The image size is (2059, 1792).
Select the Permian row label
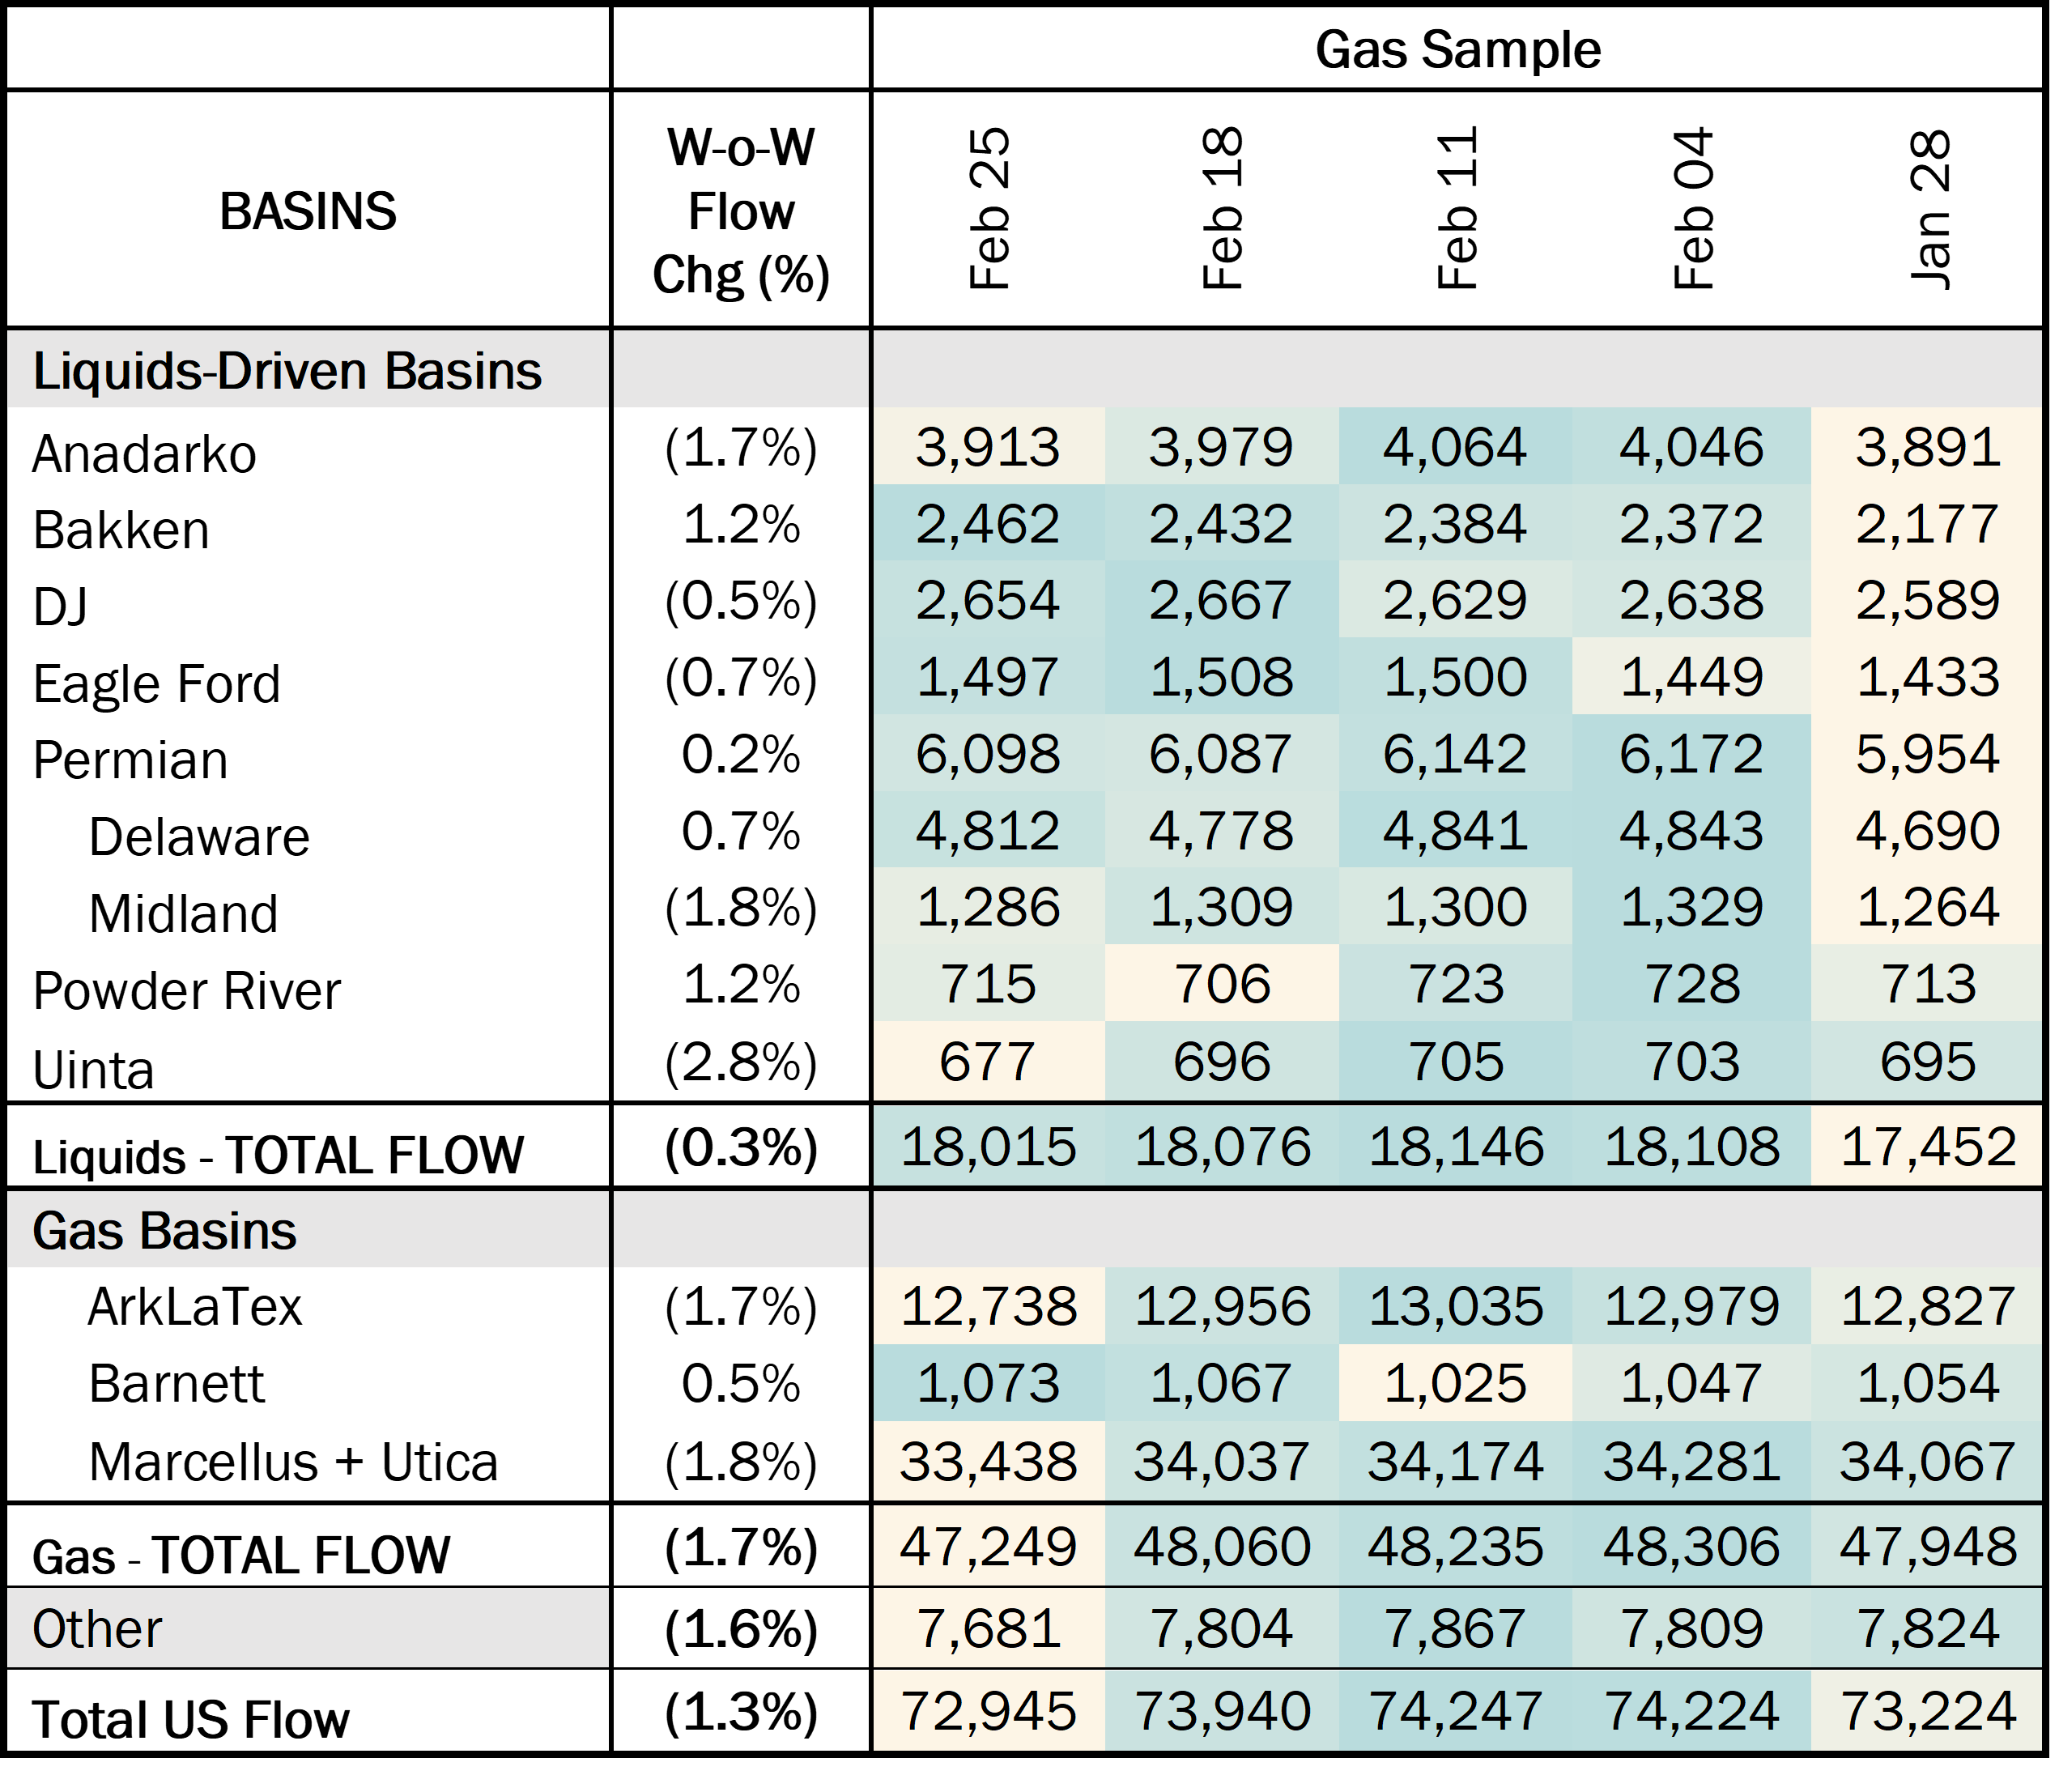pos(130,760)
